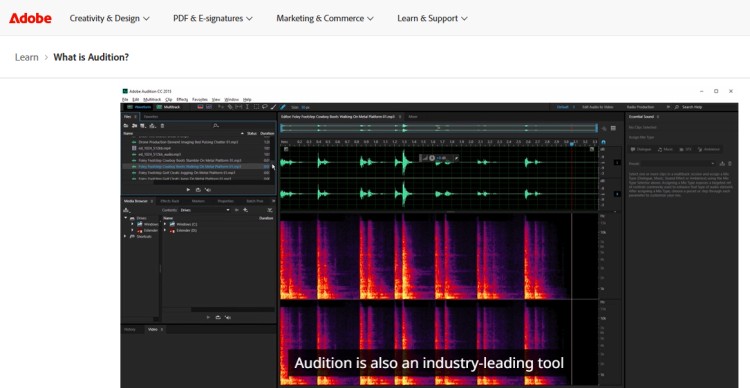Select the Marquee Selection tool
The height and width of the screenshot is (388, 750).
(256, 107)
